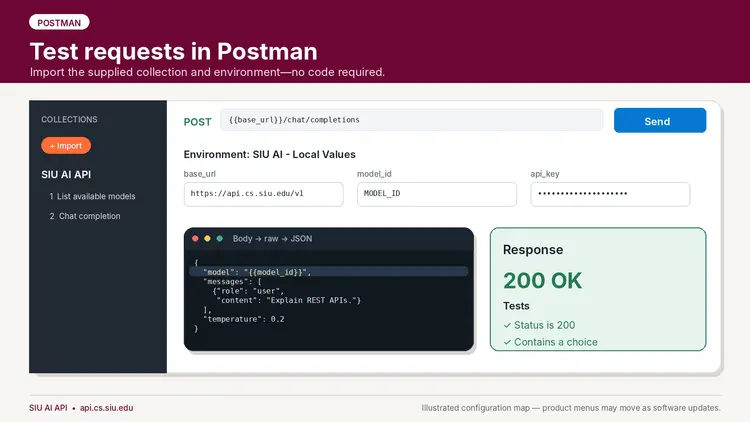Click the {"role": "user", line

point(248,291)
